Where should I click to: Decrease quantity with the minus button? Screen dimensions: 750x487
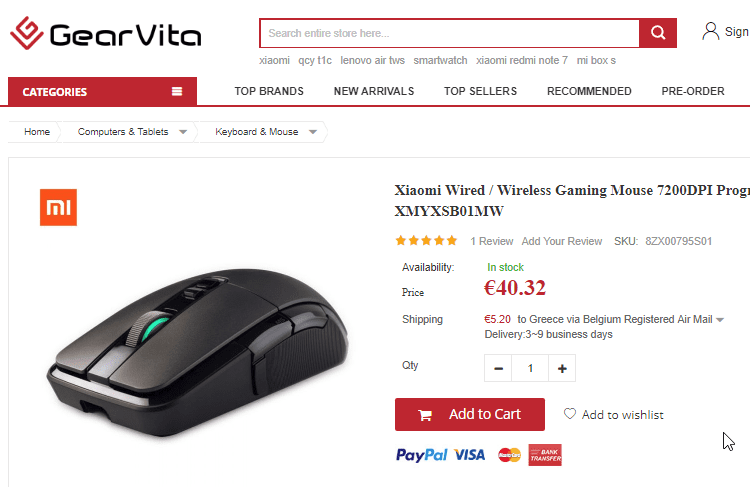pyautogui.click(x=498, y=368)
